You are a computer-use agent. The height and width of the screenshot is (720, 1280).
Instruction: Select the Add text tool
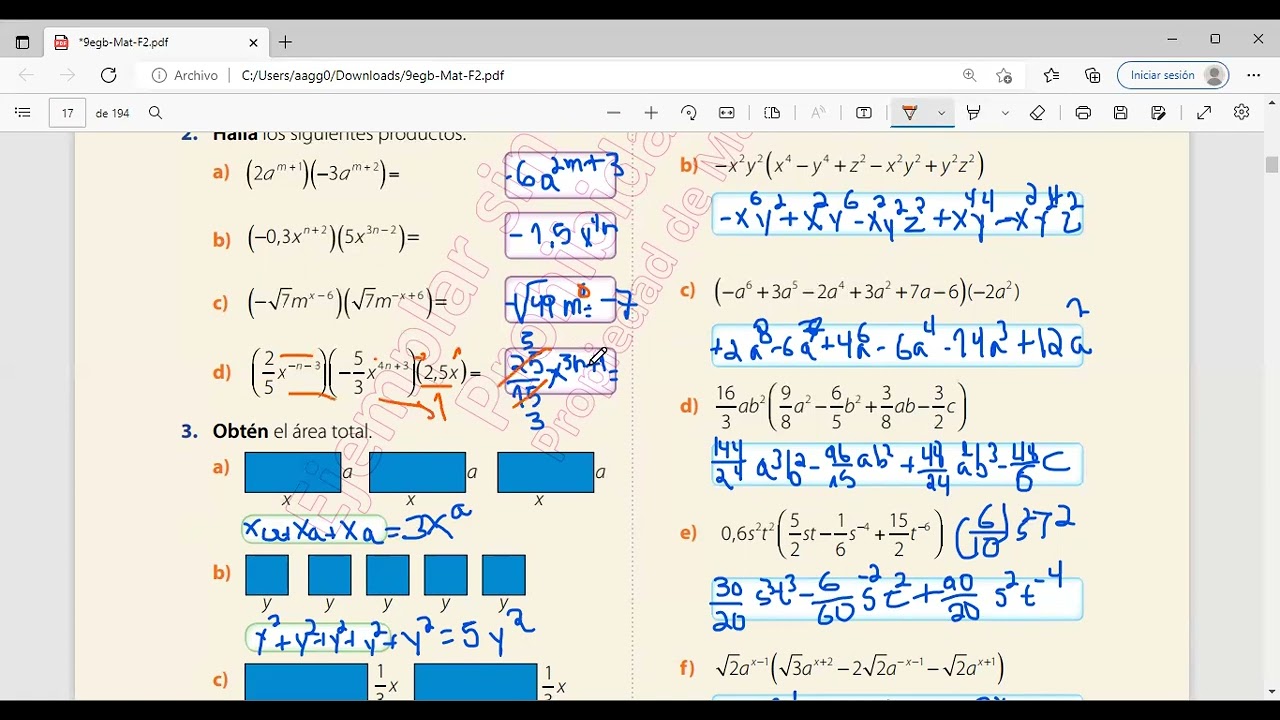[864, 113]
